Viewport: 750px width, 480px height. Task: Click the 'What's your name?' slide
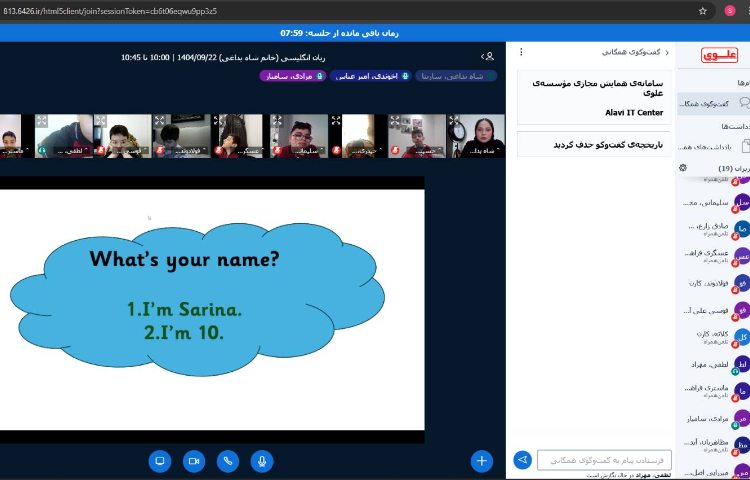[x=212, y=310]
